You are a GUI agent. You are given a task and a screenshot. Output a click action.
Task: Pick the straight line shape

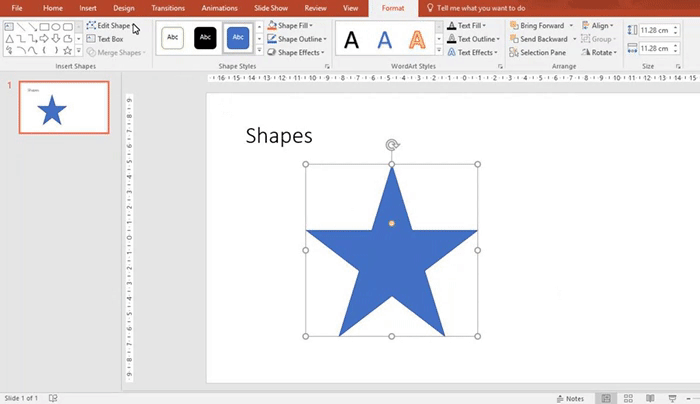coord(21,27)
